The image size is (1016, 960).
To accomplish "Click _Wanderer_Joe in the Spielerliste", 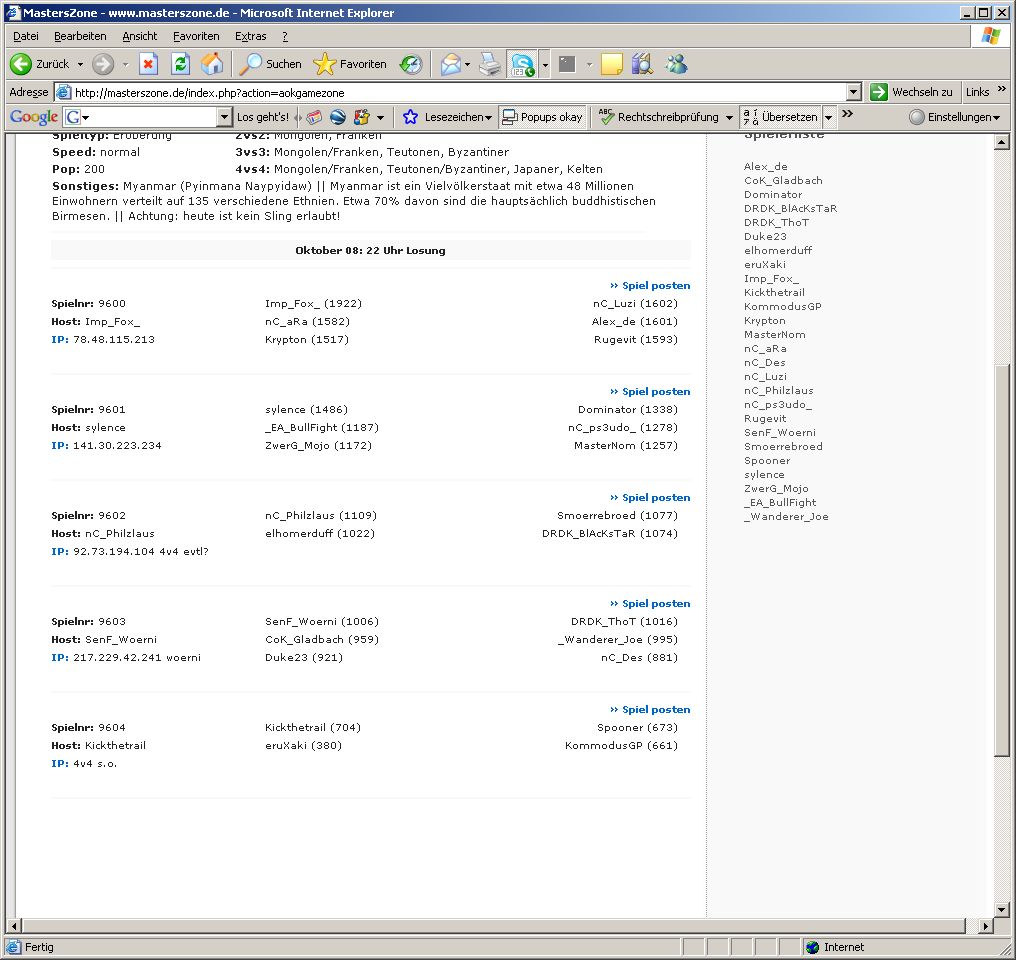I will pos(786,517).
